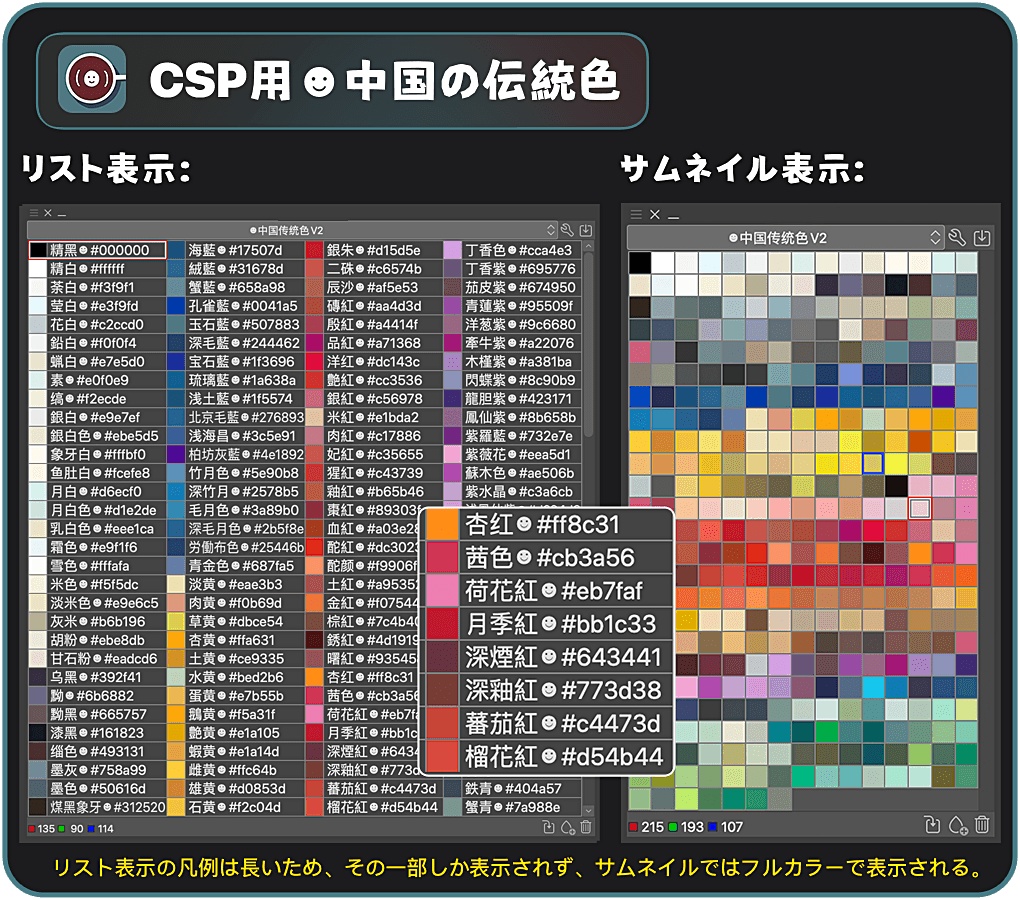This screenshot has width=1020, height=900.
Task: Select enlarged 荷花紅 #eb7faf entry
Action: [x=548, y=591]
